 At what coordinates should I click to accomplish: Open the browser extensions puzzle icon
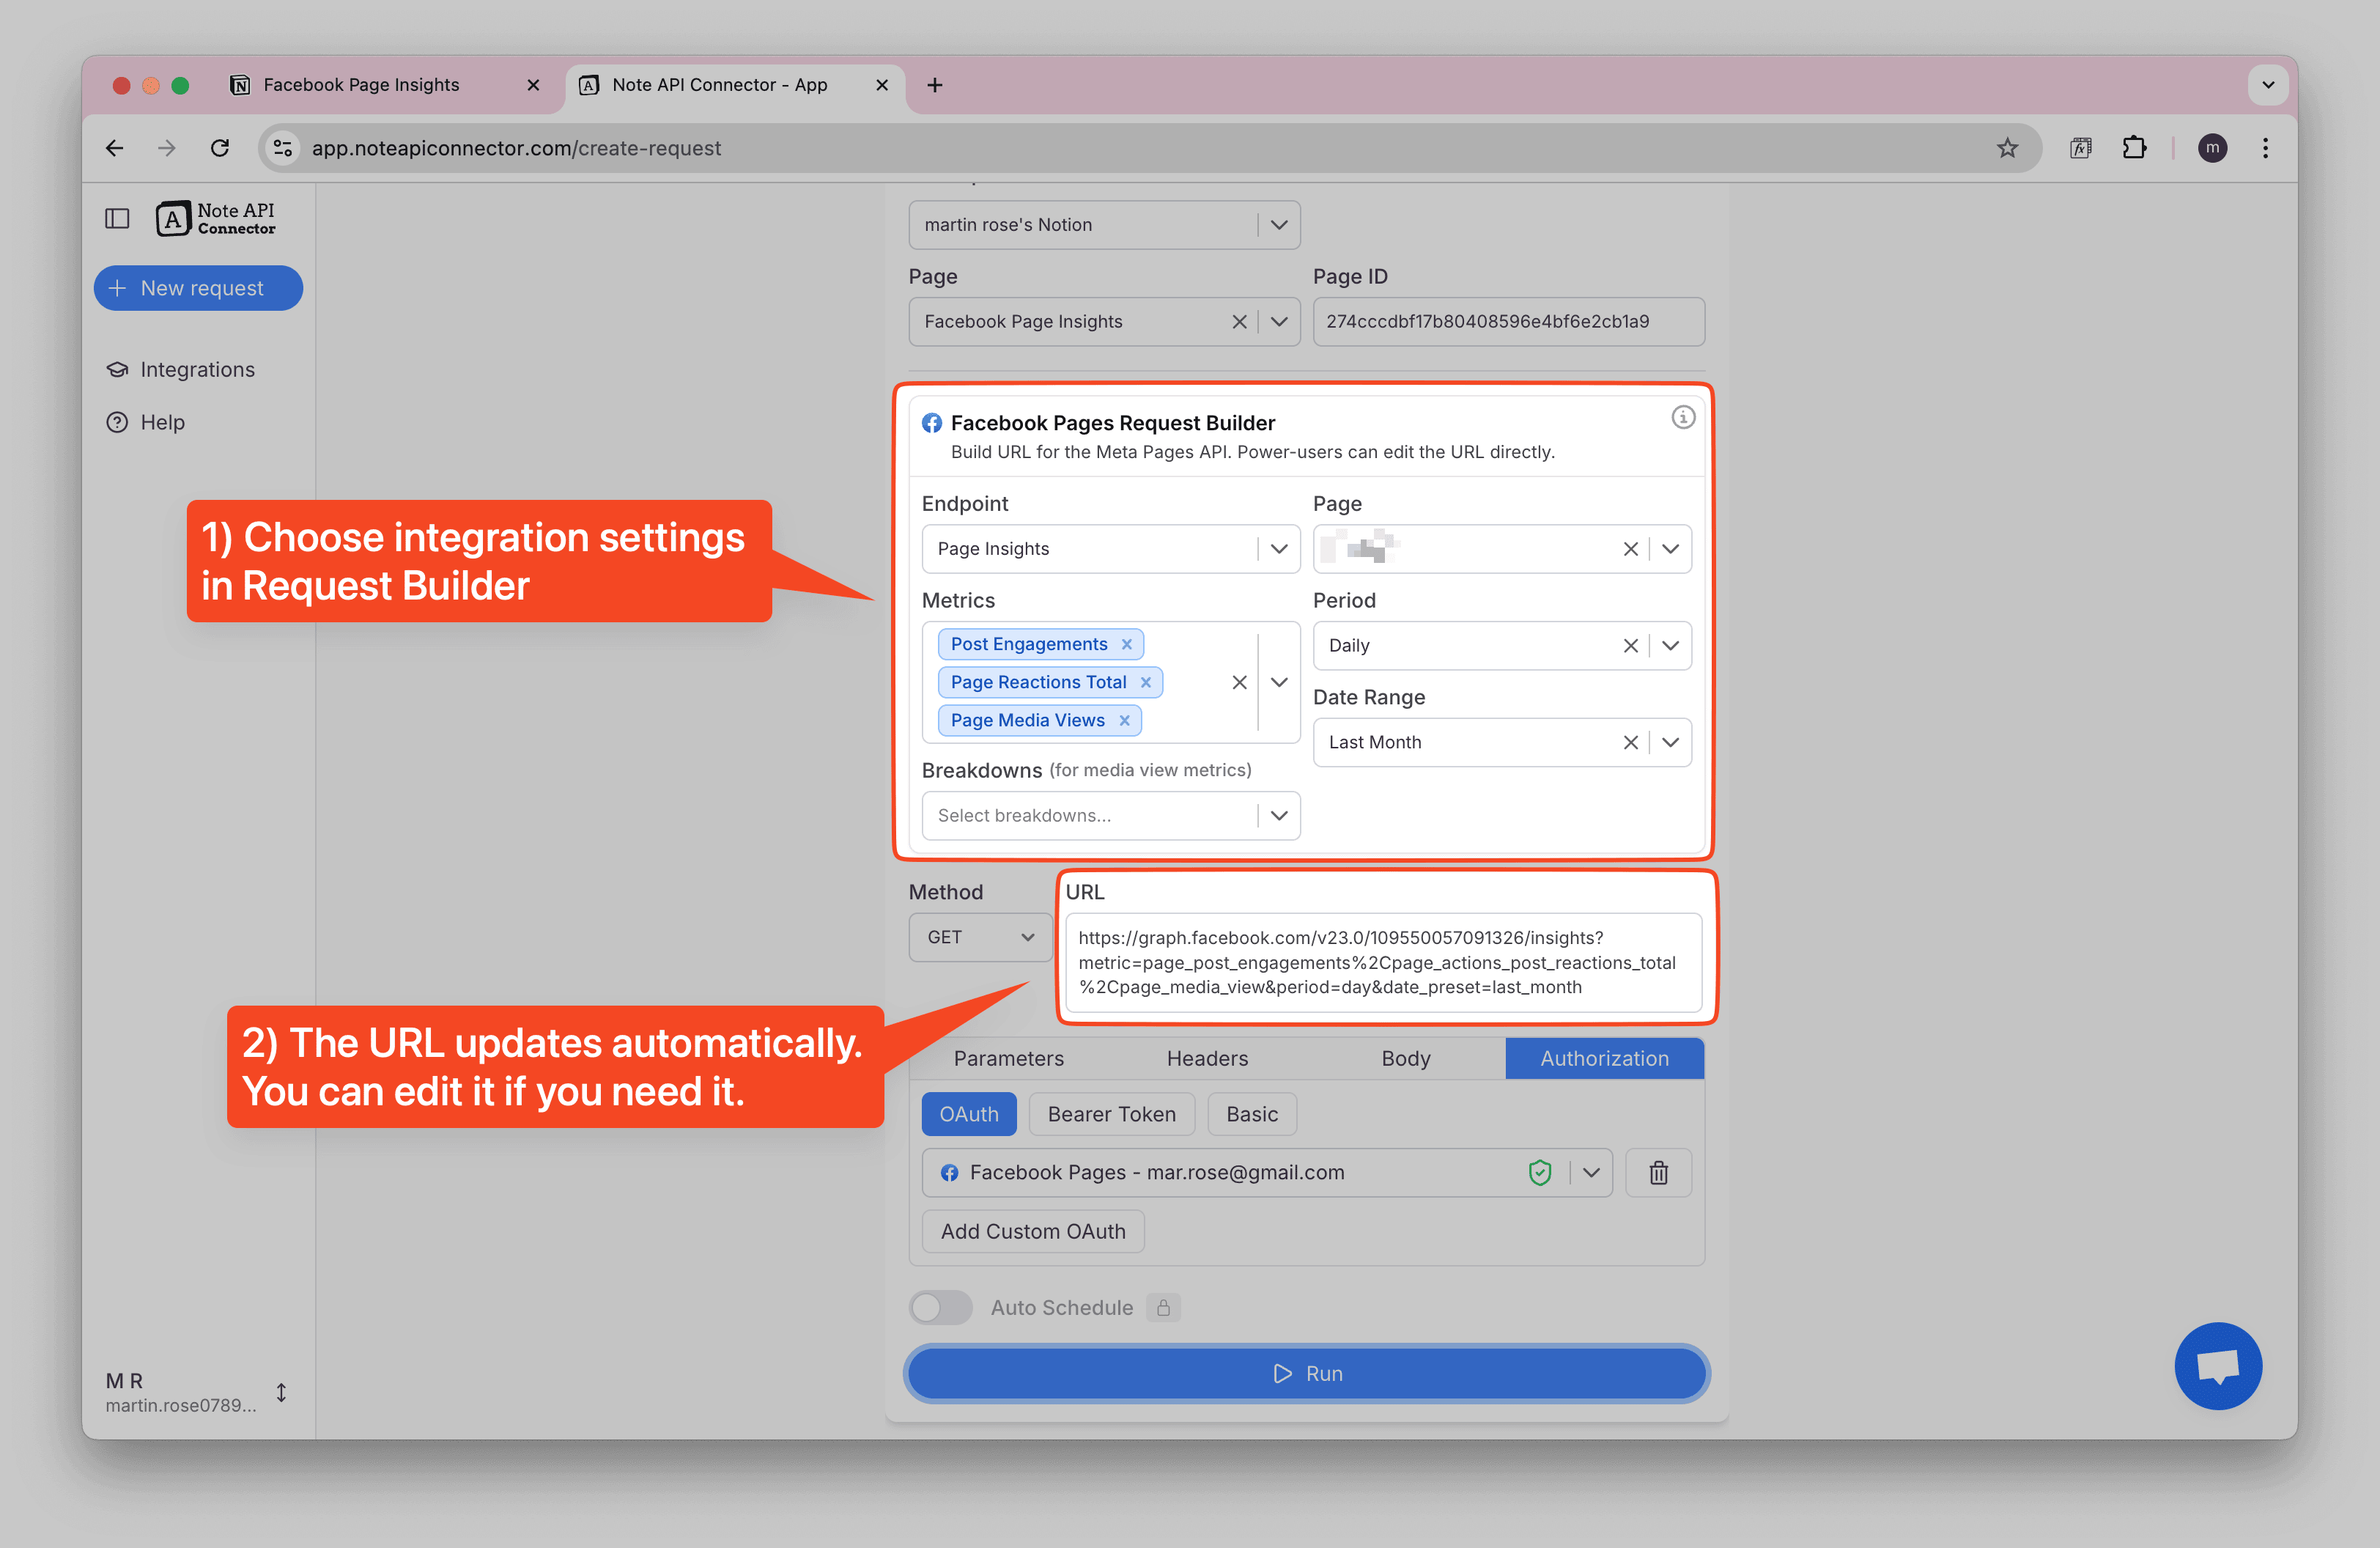pyautogui.click(x=2134, y=148)
